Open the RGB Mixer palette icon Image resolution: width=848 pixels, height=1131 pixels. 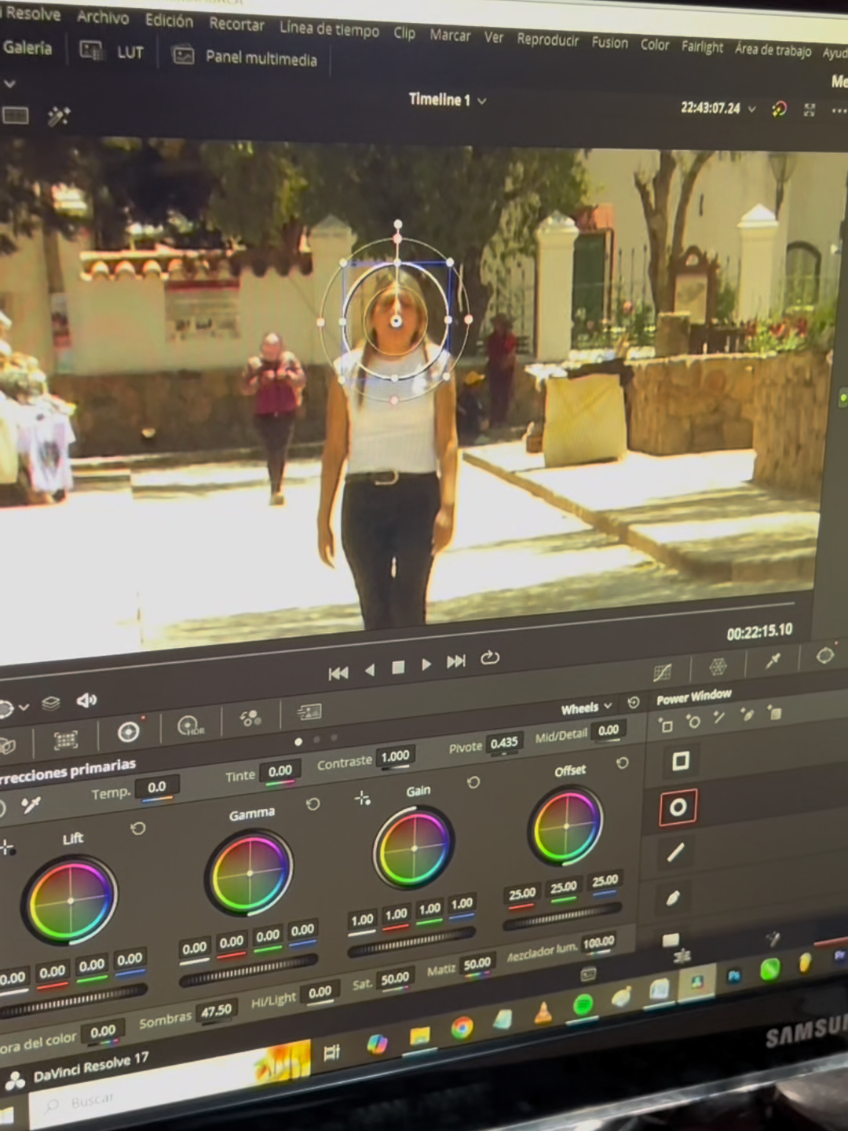click(250, 718)
